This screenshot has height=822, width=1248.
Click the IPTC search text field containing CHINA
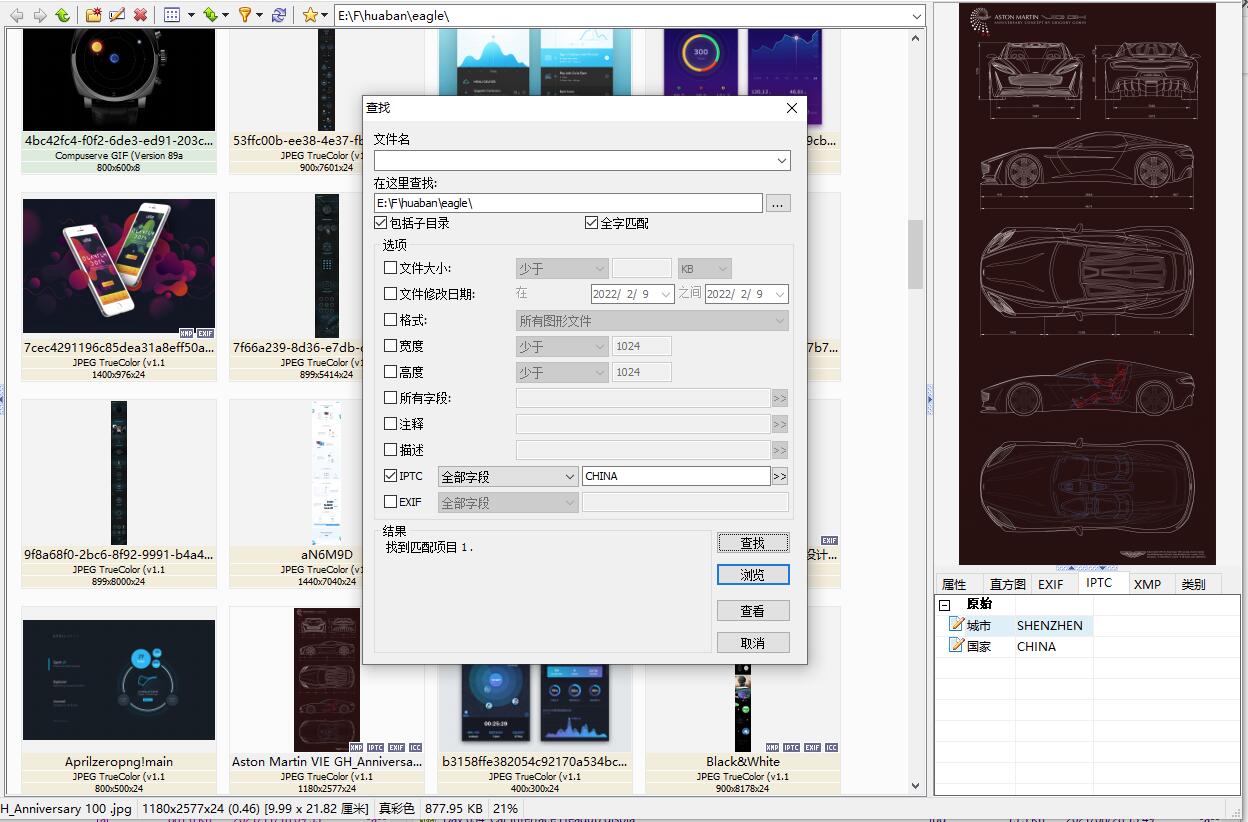[x=675, y=476]
